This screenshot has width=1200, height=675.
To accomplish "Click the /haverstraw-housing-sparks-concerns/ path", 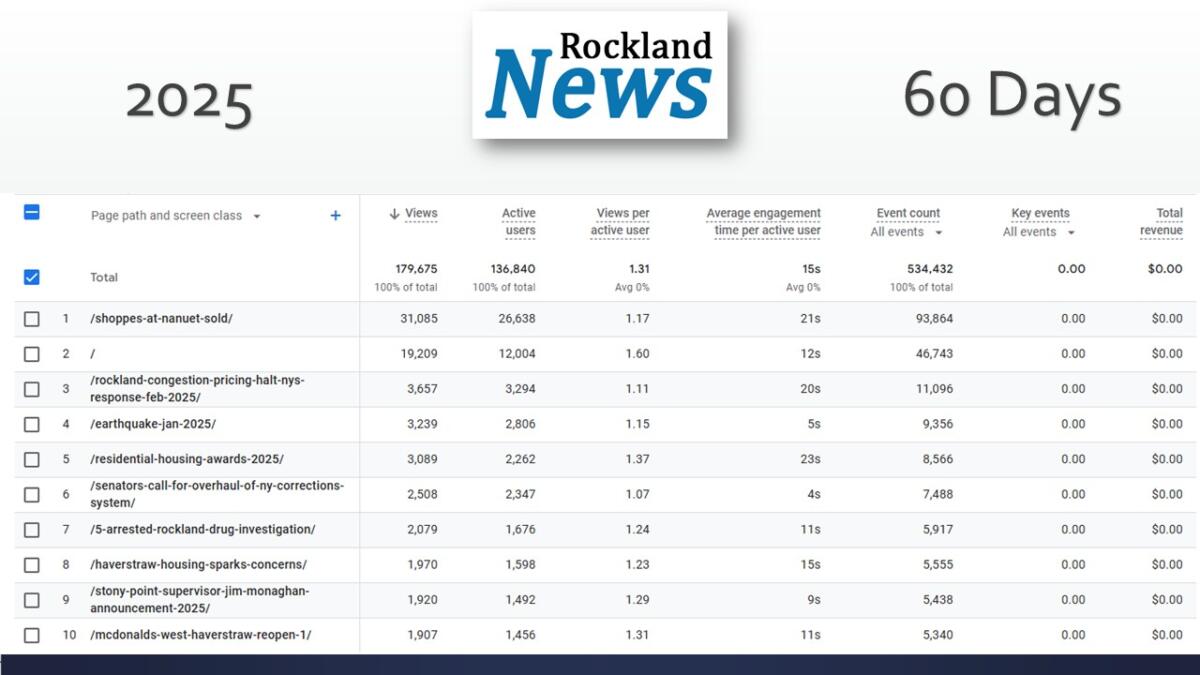I will click(x=198, y=565).
